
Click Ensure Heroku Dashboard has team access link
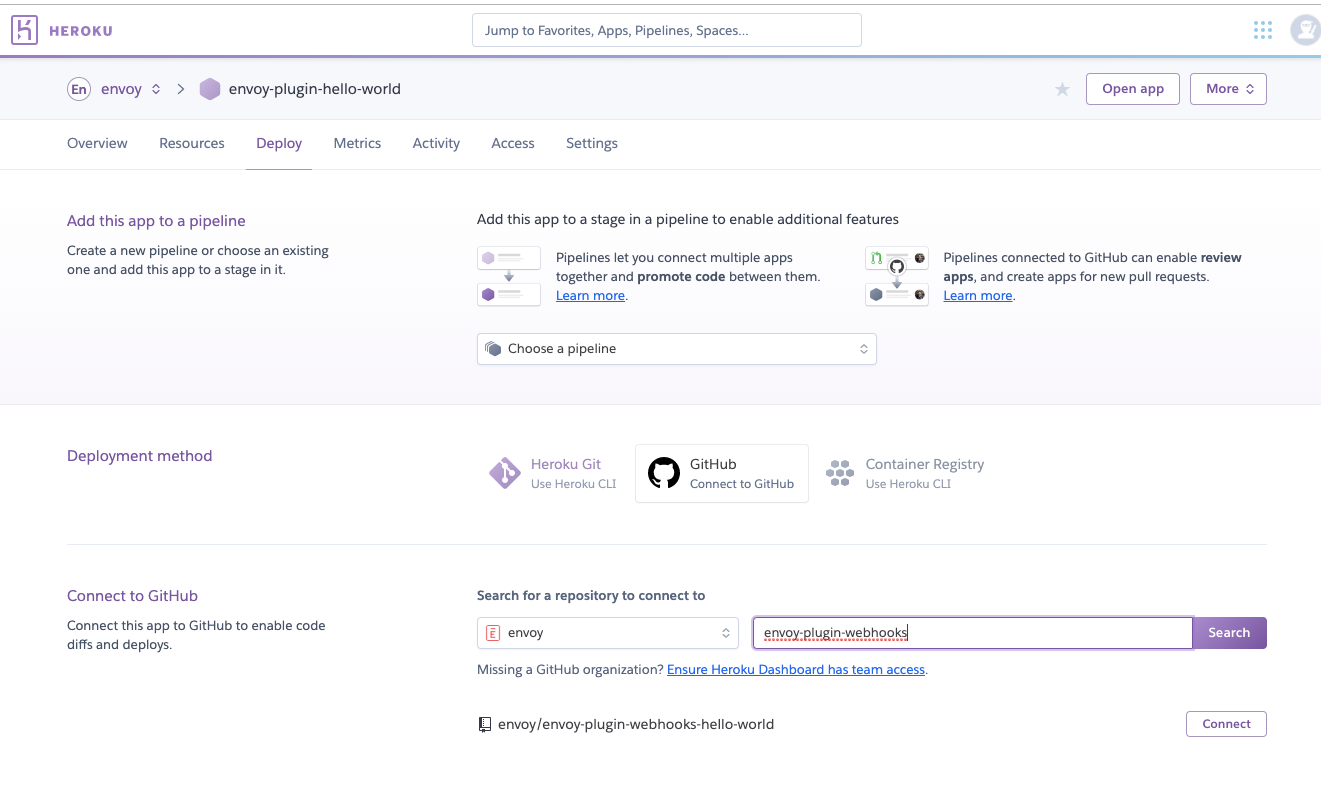pos(796,670)
